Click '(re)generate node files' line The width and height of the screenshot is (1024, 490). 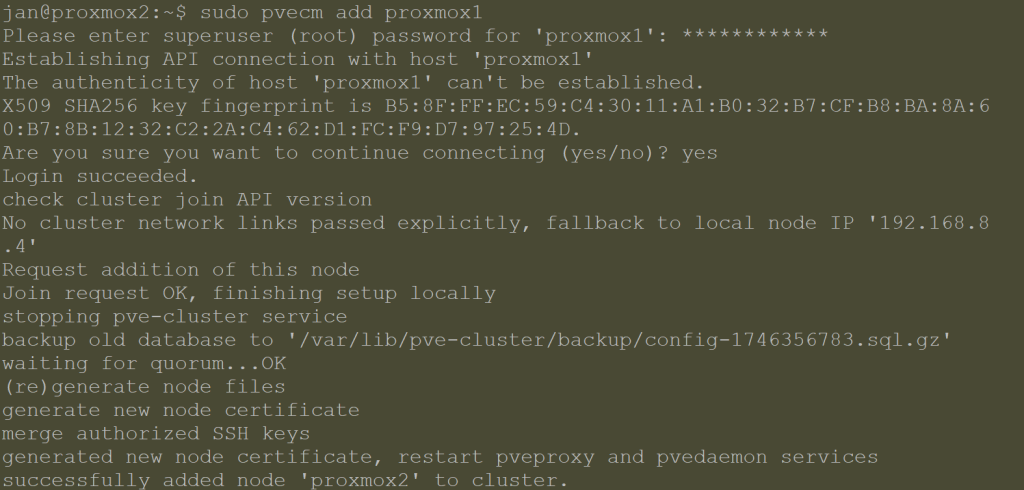144,387
